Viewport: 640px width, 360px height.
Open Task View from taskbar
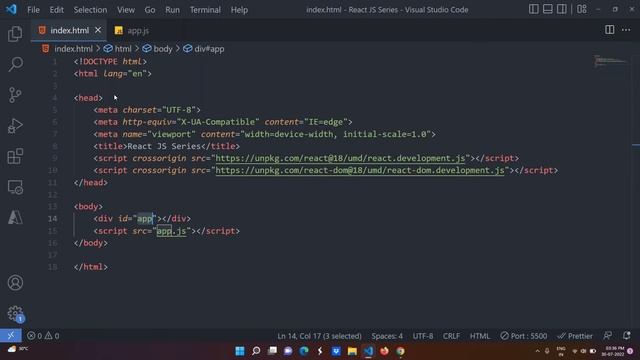point(272,351)
